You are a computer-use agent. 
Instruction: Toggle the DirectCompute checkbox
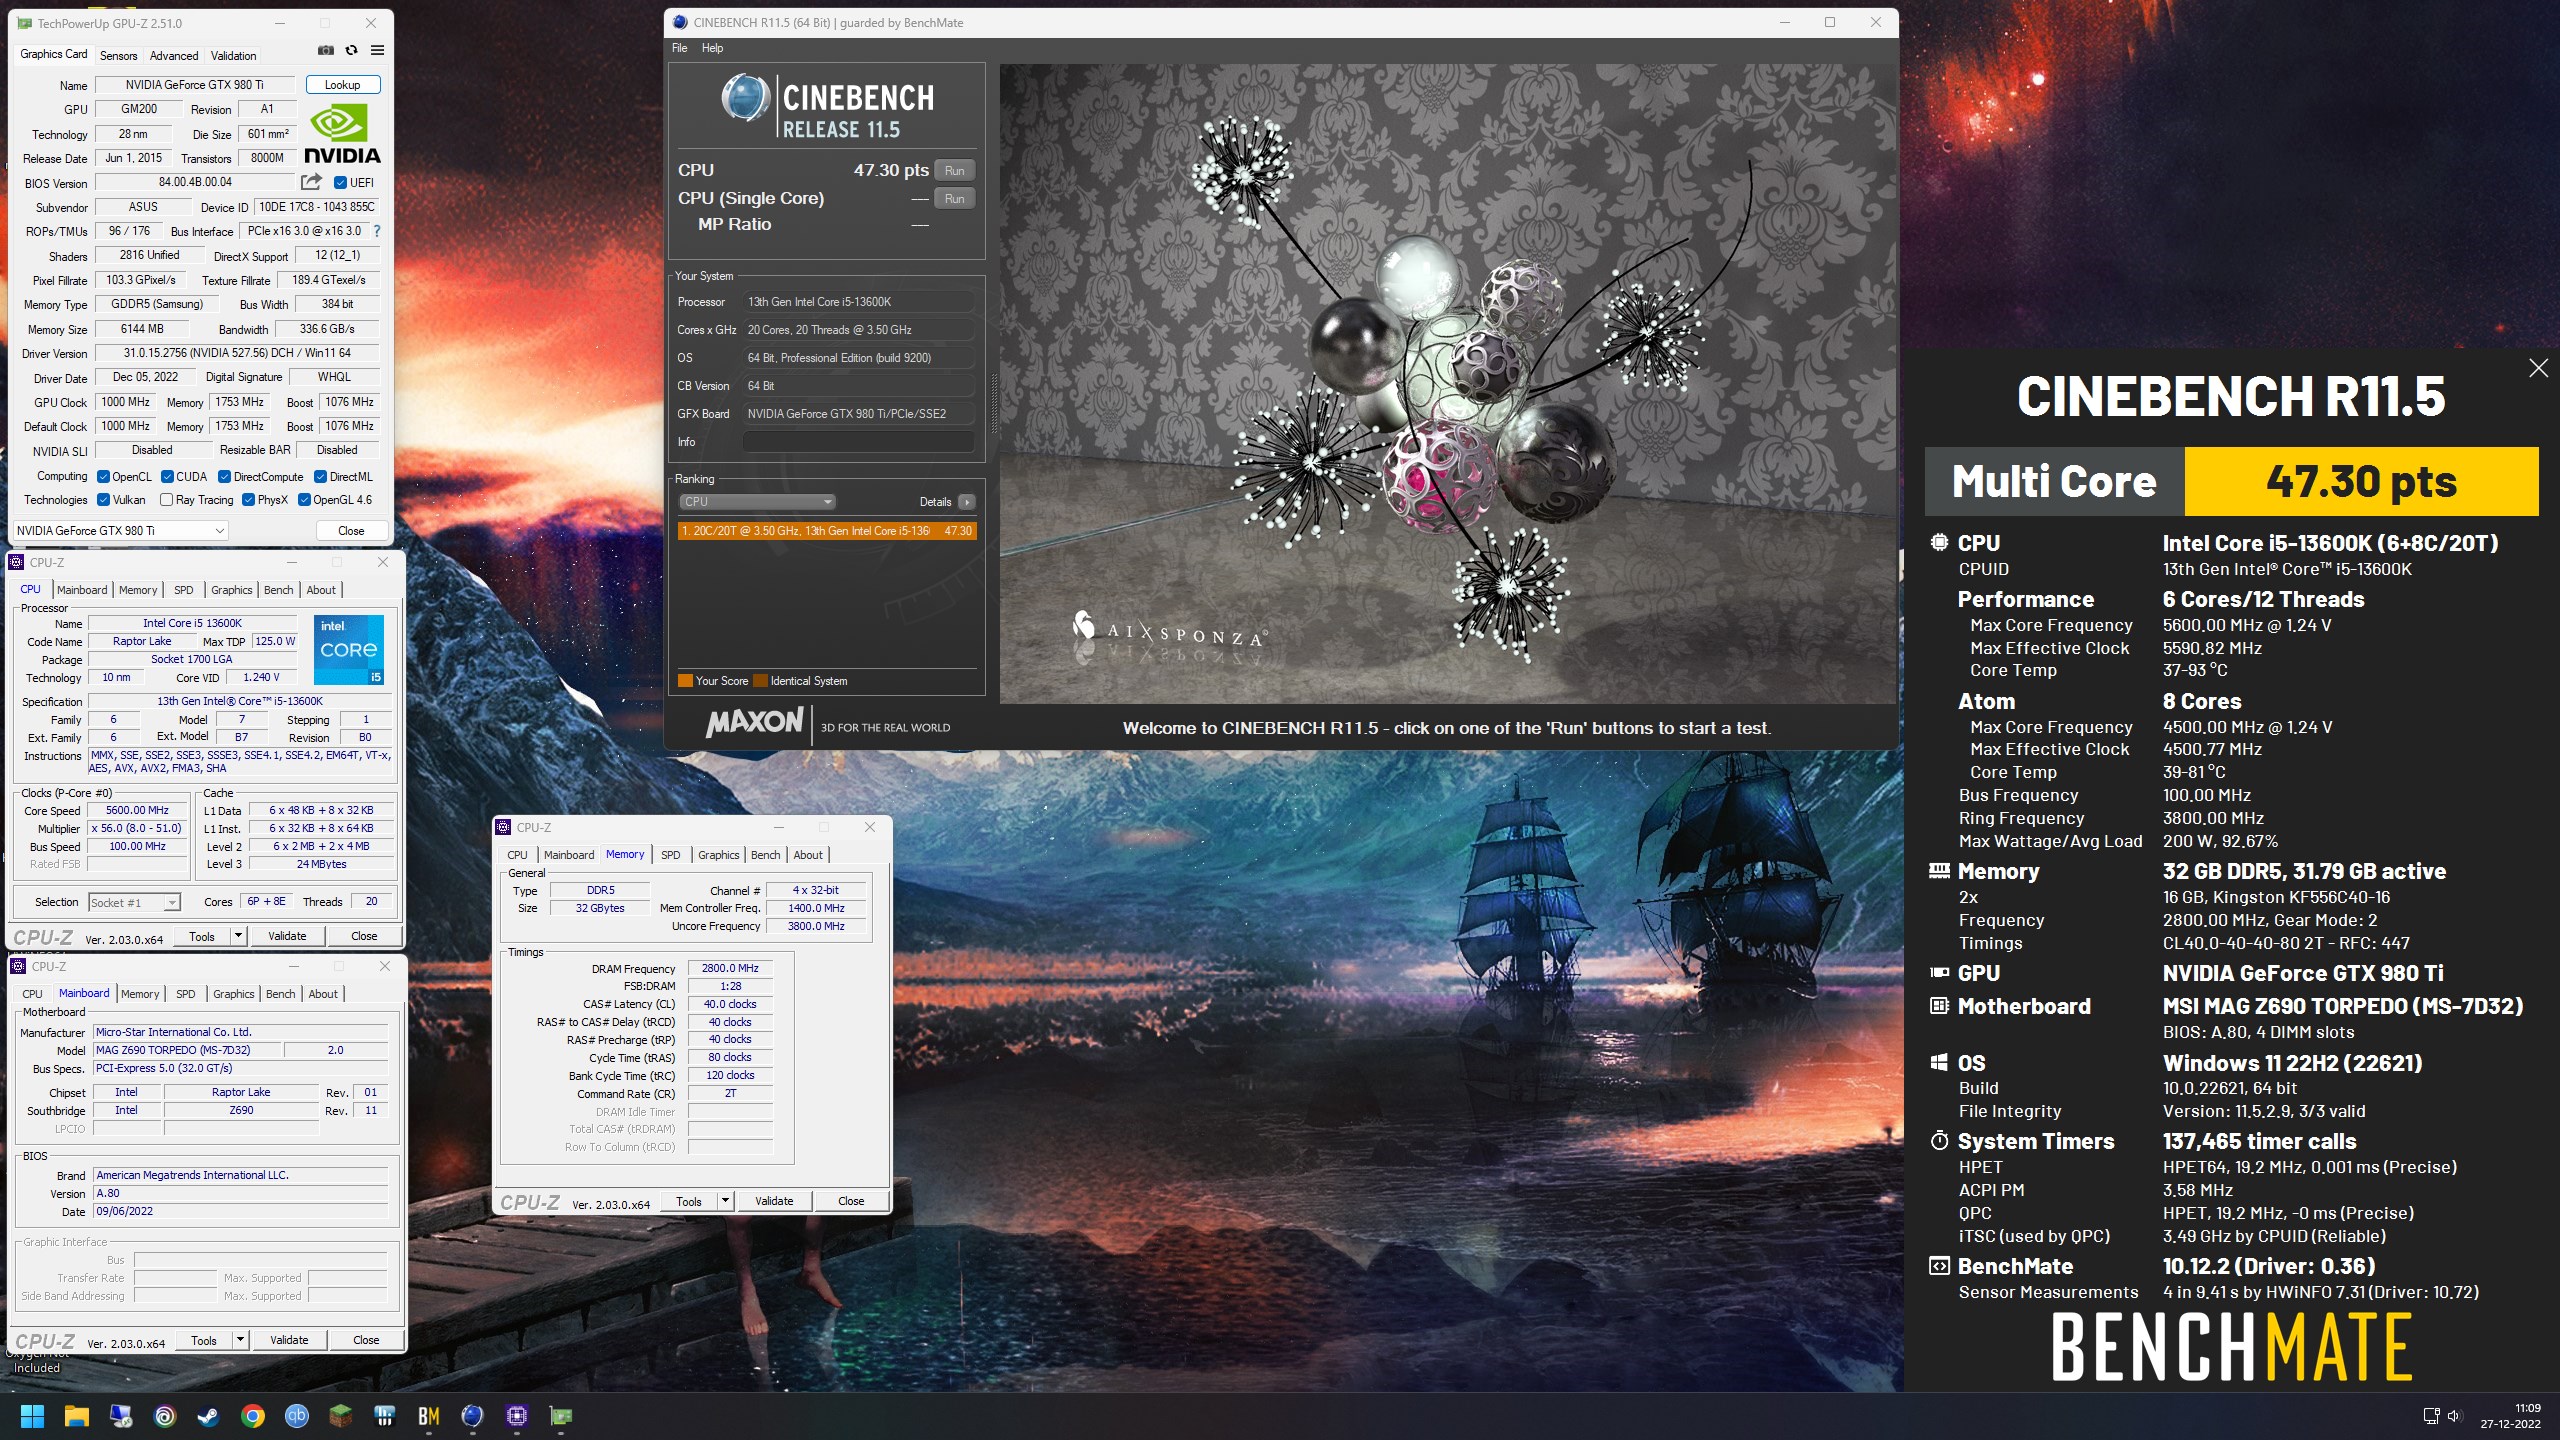225,477
